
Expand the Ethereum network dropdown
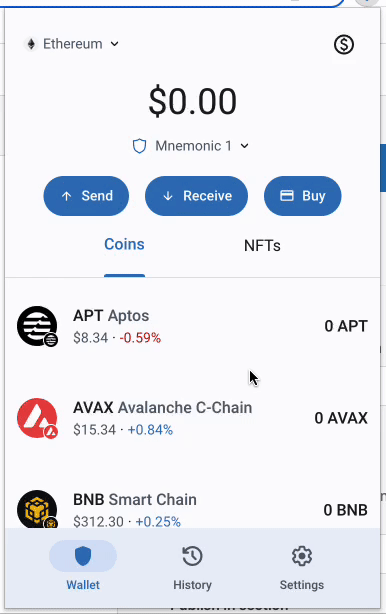[x=71, y=44]
